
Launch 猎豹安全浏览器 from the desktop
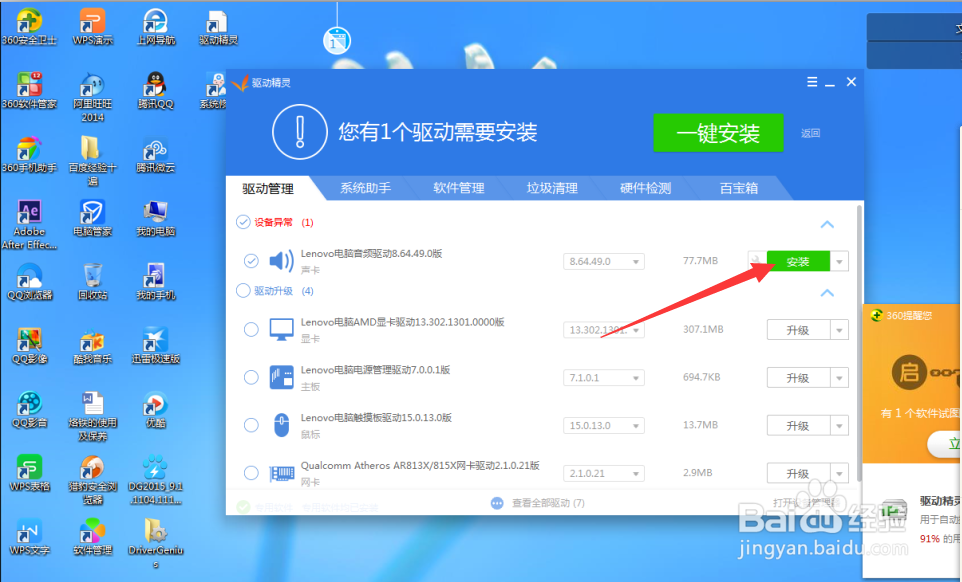tap(93, 480)
